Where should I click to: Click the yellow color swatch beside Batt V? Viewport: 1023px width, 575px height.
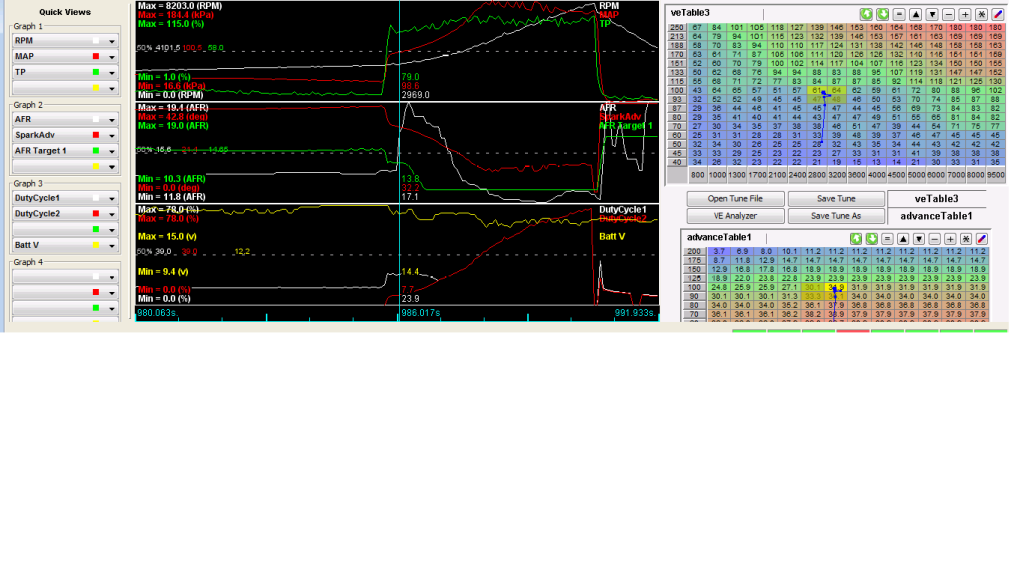tap(96, 245)
